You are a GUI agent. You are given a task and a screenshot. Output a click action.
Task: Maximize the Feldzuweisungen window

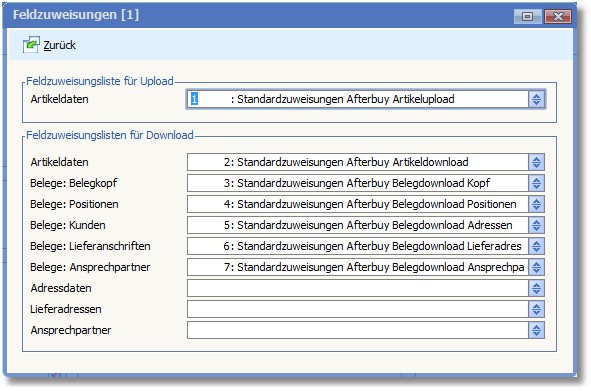(528, 16)
